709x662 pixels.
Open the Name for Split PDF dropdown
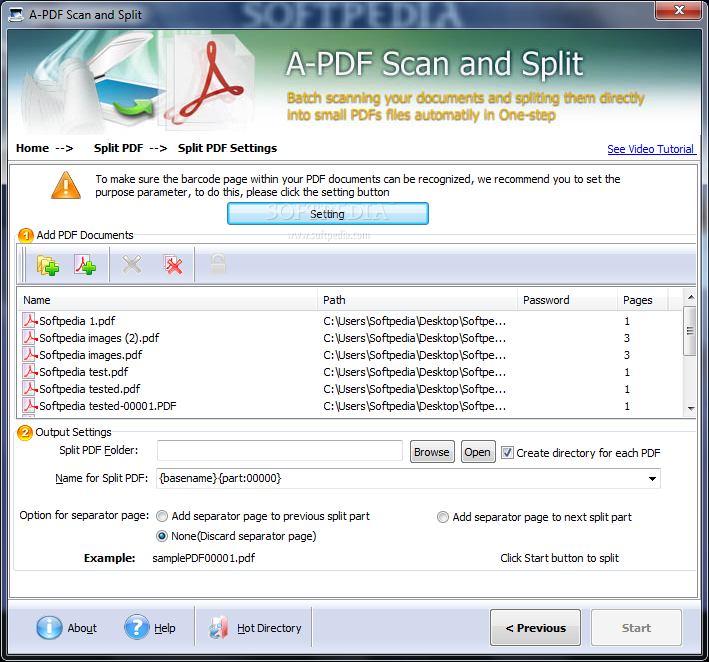point(652,478)
